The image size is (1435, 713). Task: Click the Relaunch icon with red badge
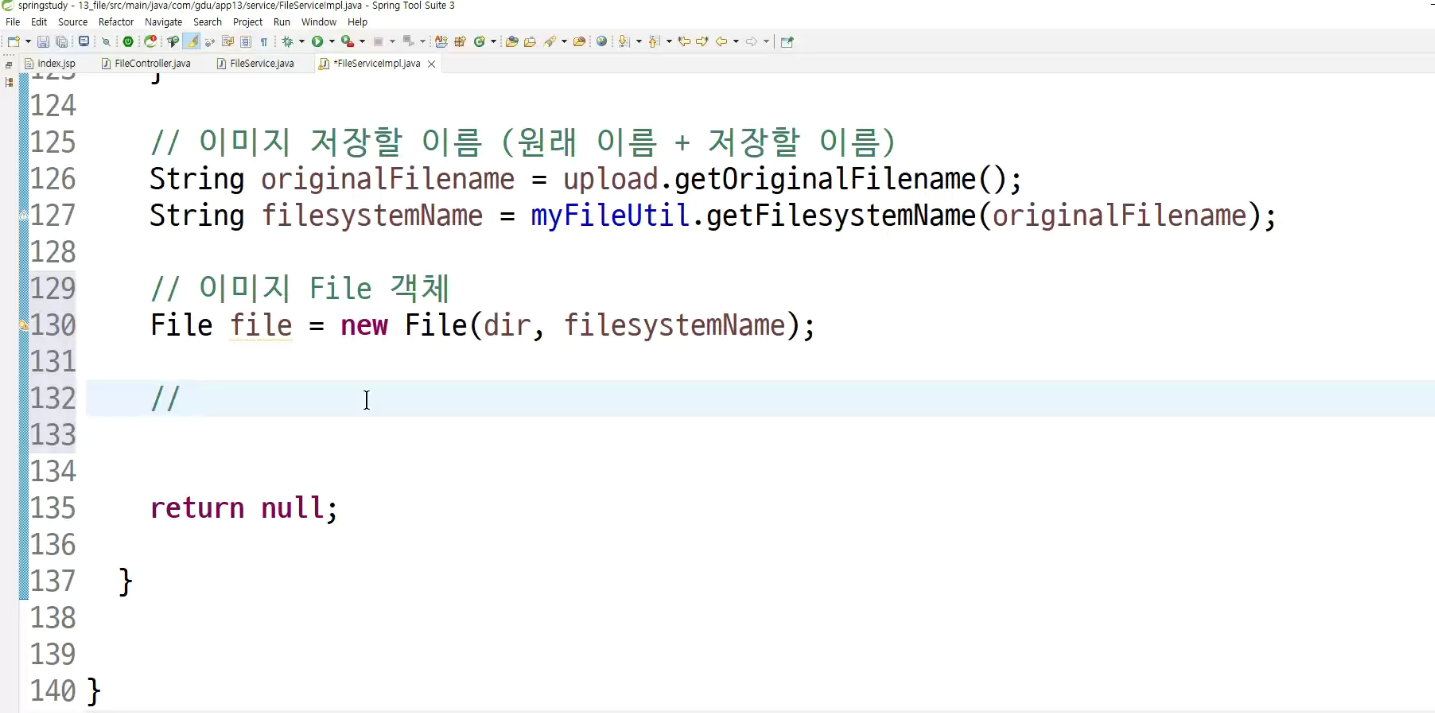(x=150, y=41)
